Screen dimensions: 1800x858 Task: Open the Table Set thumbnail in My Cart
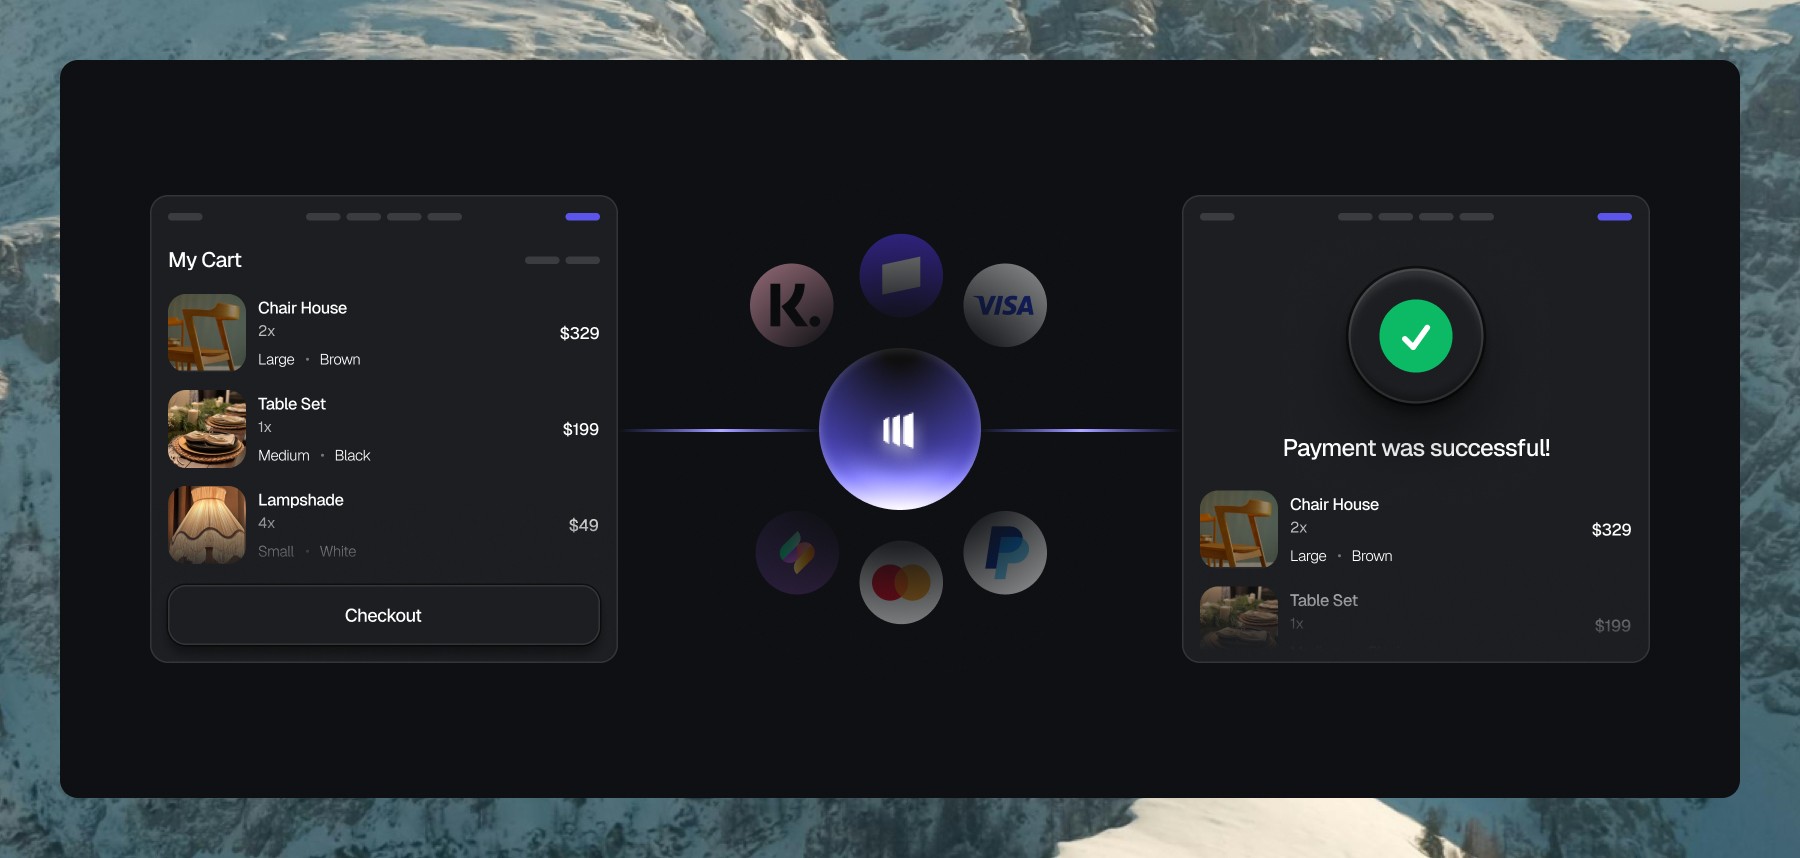coord(207,428)
